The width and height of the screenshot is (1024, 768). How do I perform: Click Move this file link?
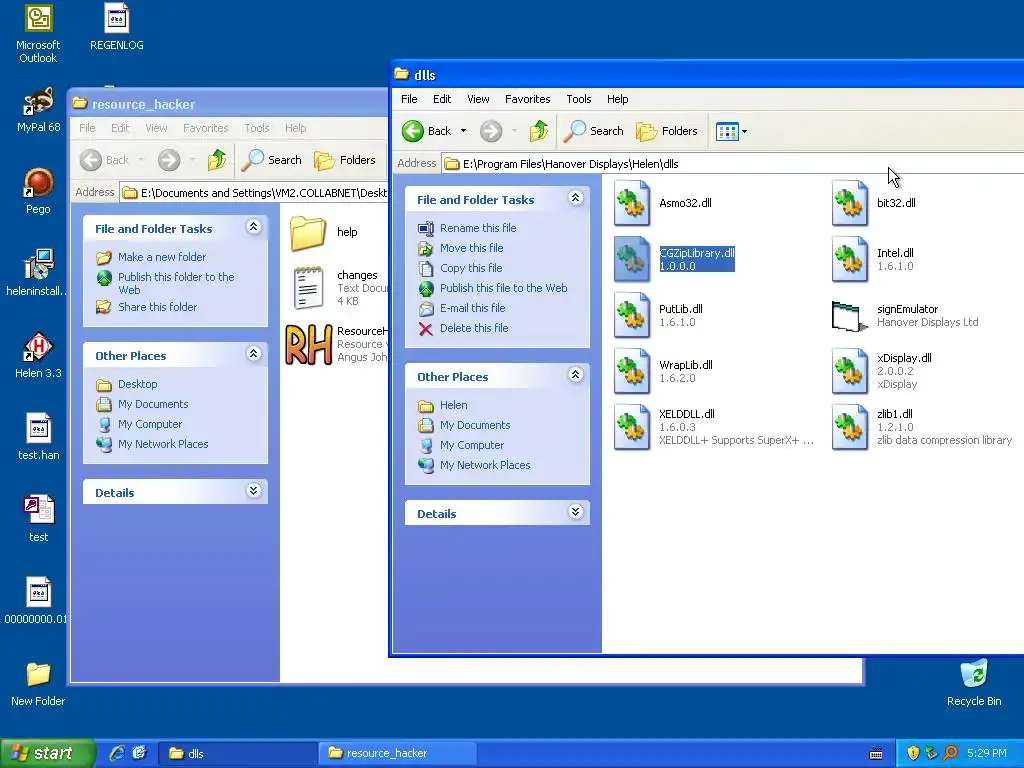click(472, 248)
